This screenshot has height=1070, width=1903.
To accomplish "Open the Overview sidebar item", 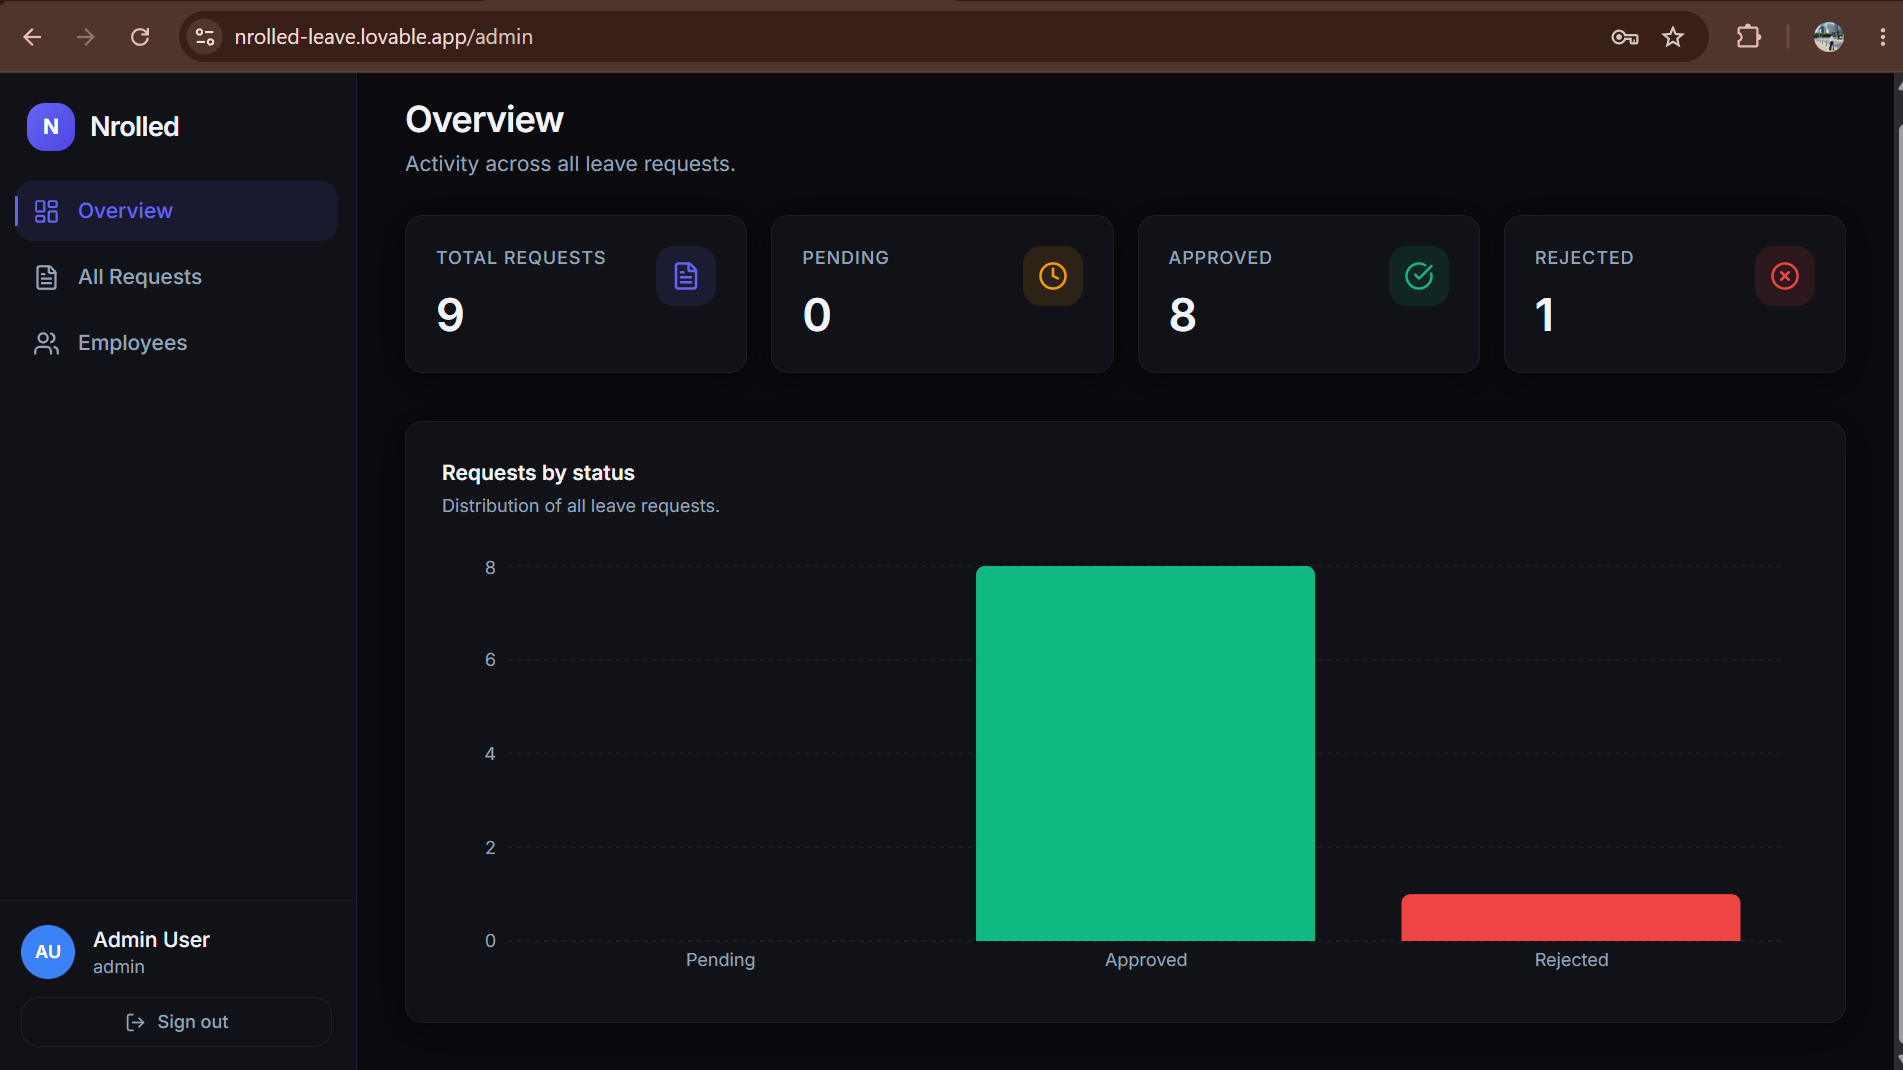I will pos(177,211).
